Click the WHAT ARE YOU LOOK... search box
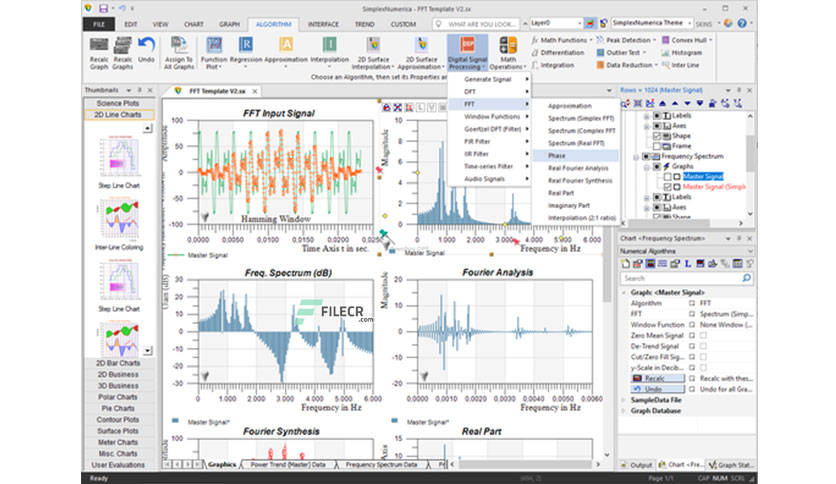This screenshot has height=484, width=836. (475, 24)
